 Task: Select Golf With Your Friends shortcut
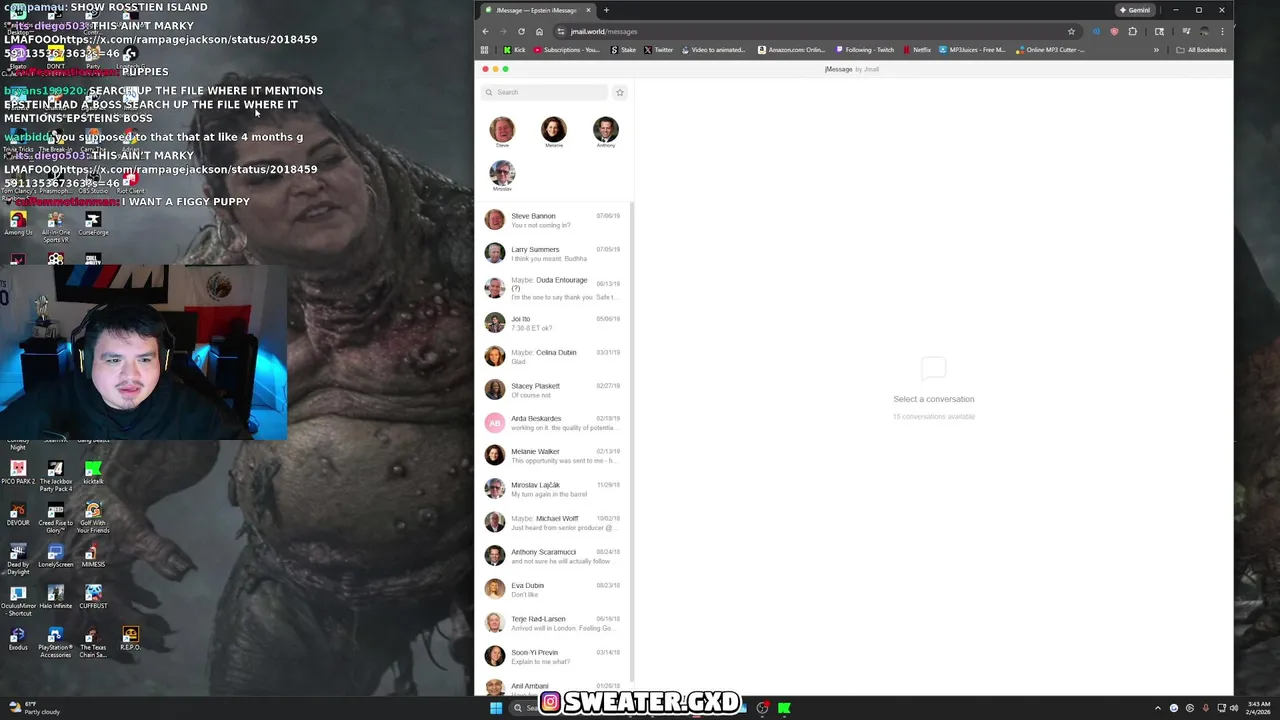(93, 518)
